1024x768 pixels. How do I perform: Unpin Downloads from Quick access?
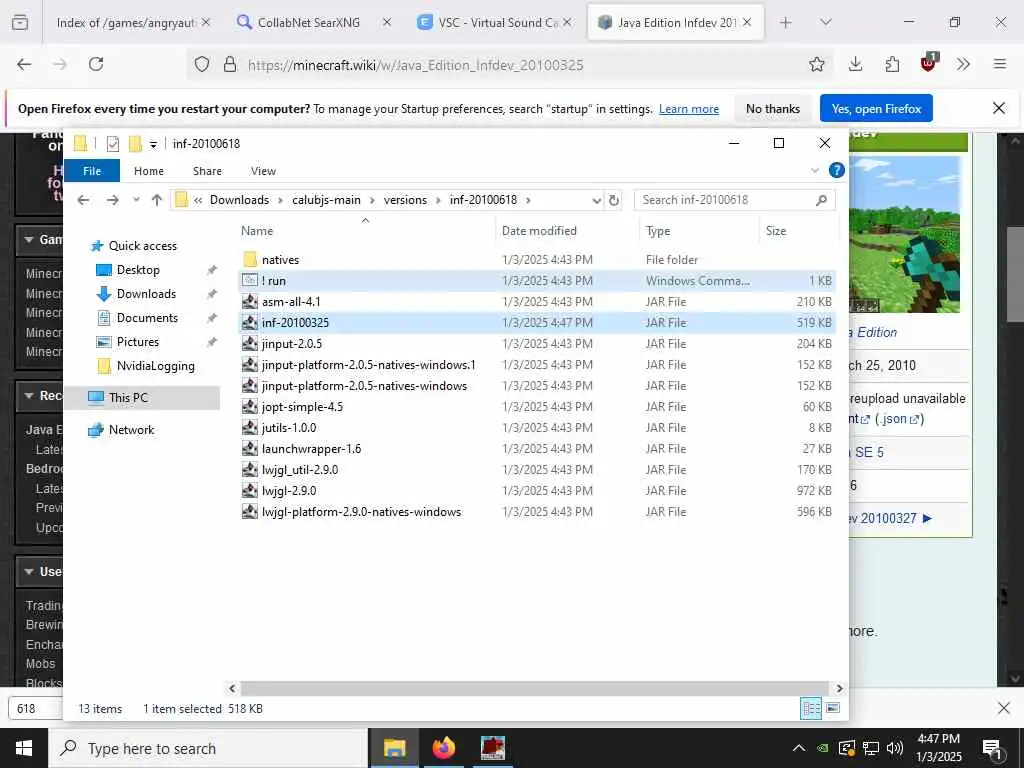[x=212, y=294]
